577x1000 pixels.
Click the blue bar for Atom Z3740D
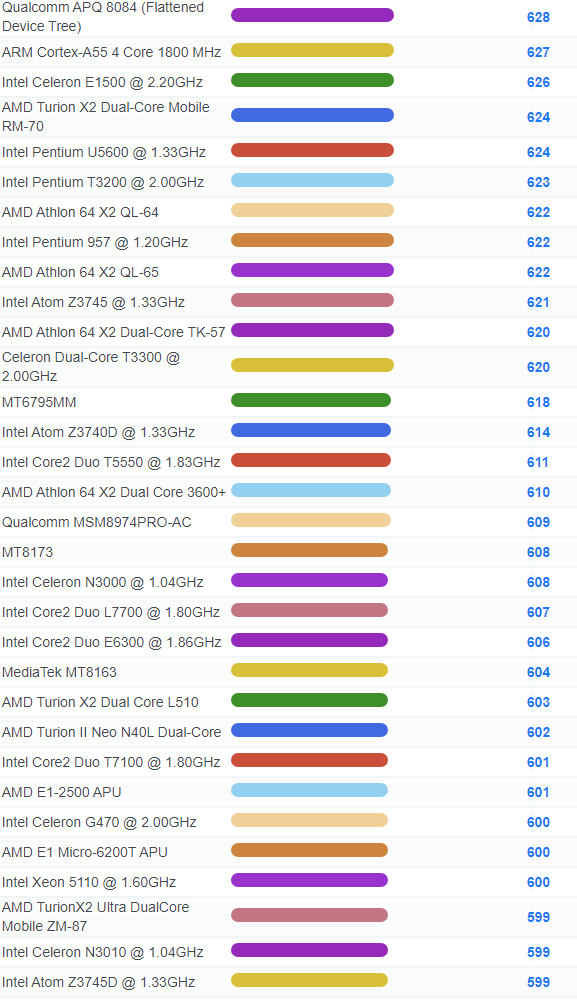(x=310, y=430)
